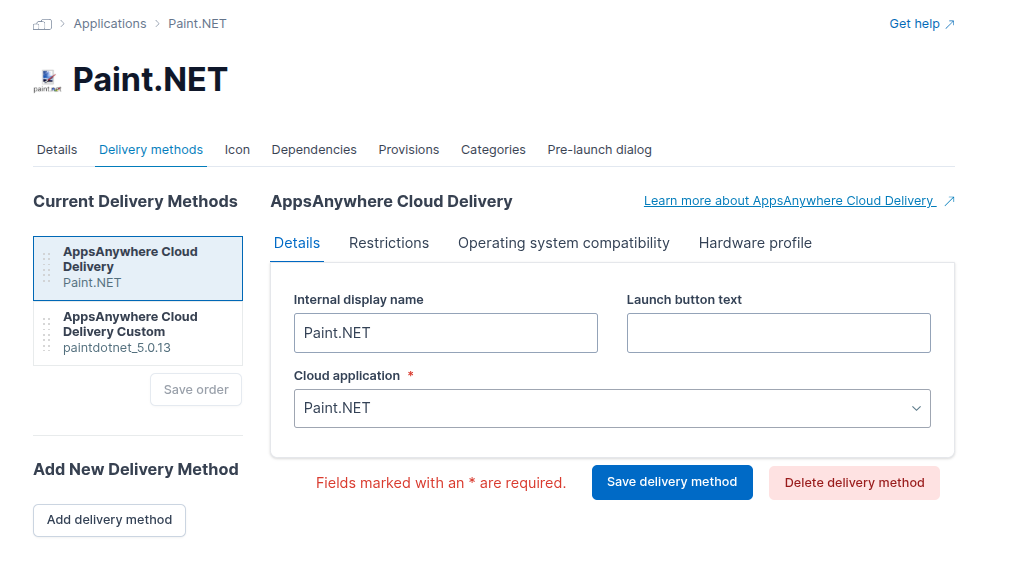Click Delete delivery method
Viewport: 1026px width, 575px height.
tap(855, 483)
